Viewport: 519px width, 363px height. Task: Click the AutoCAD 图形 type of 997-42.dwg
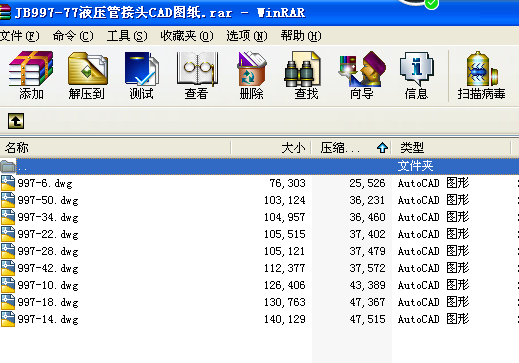(x=433, y=268)
